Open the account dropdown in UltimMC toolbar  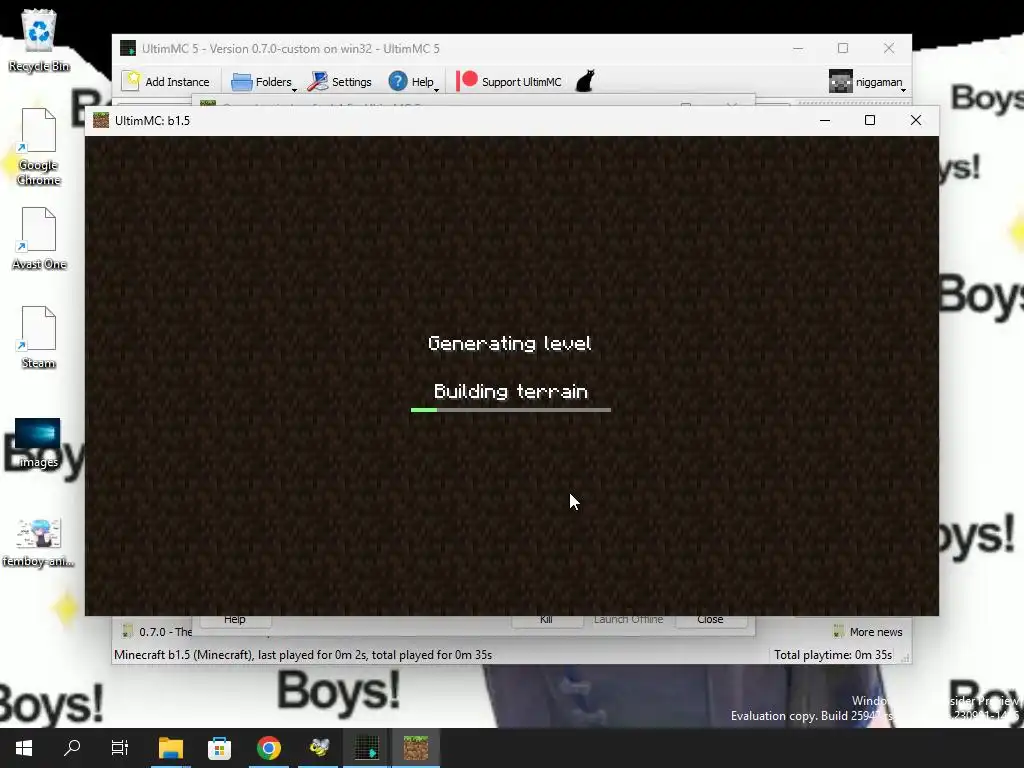[868, 82]
